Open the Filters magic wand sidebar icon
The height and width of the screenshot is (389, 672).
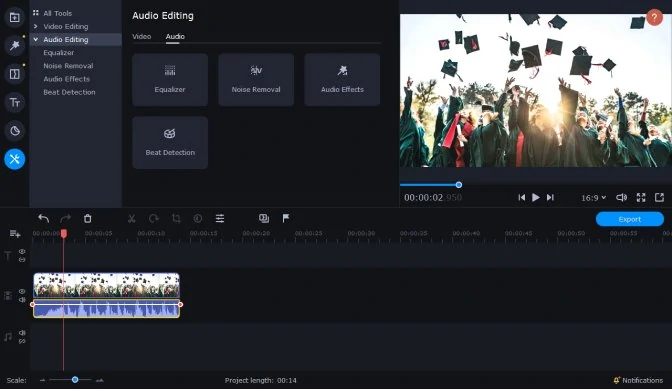coord(15,45)
